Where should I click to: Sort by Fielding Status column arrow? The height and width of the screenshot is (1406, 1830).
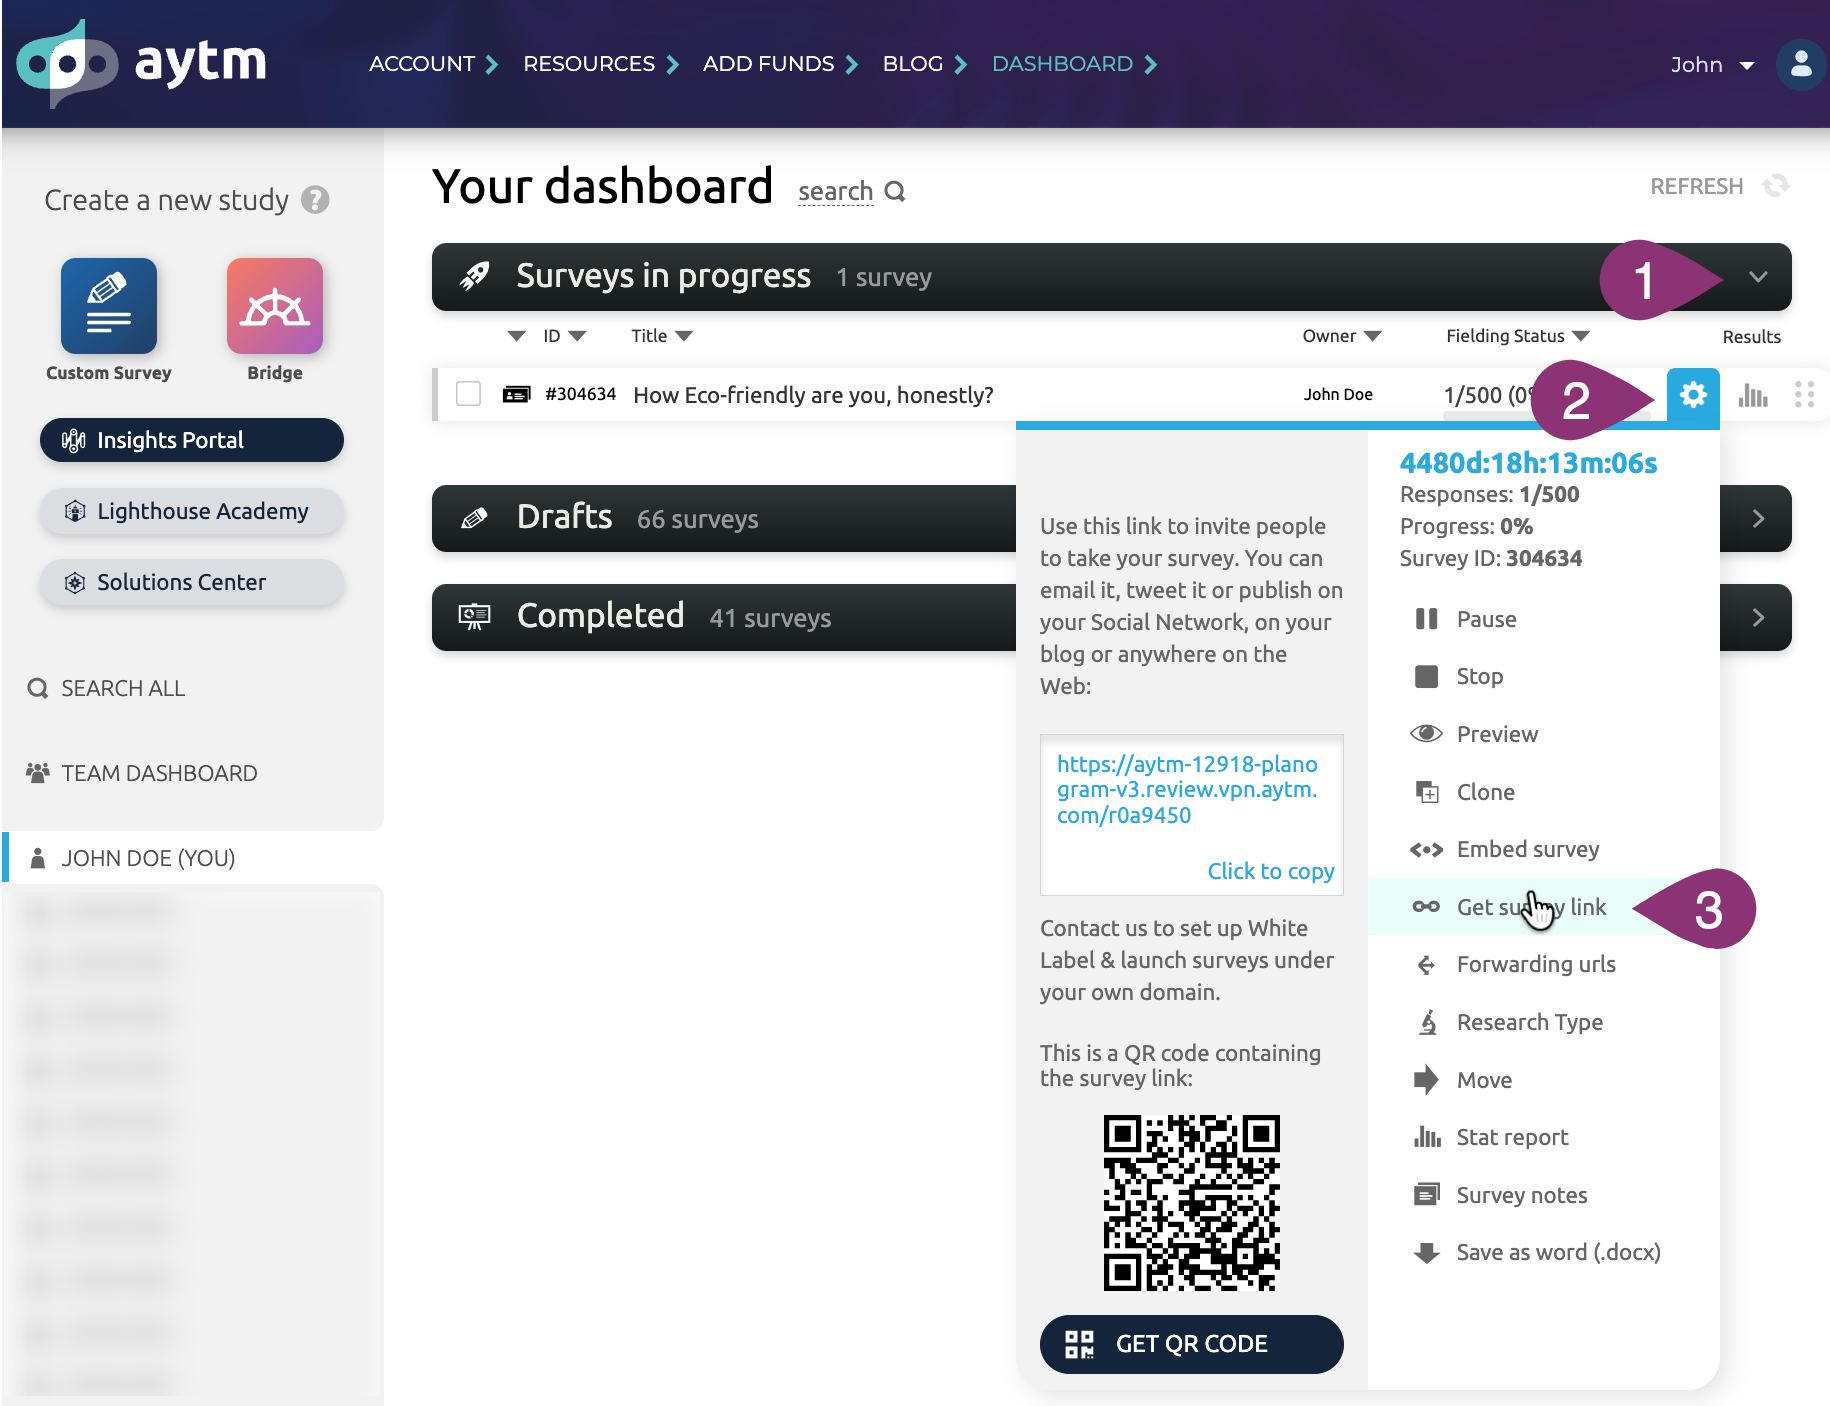(1581, 336)
